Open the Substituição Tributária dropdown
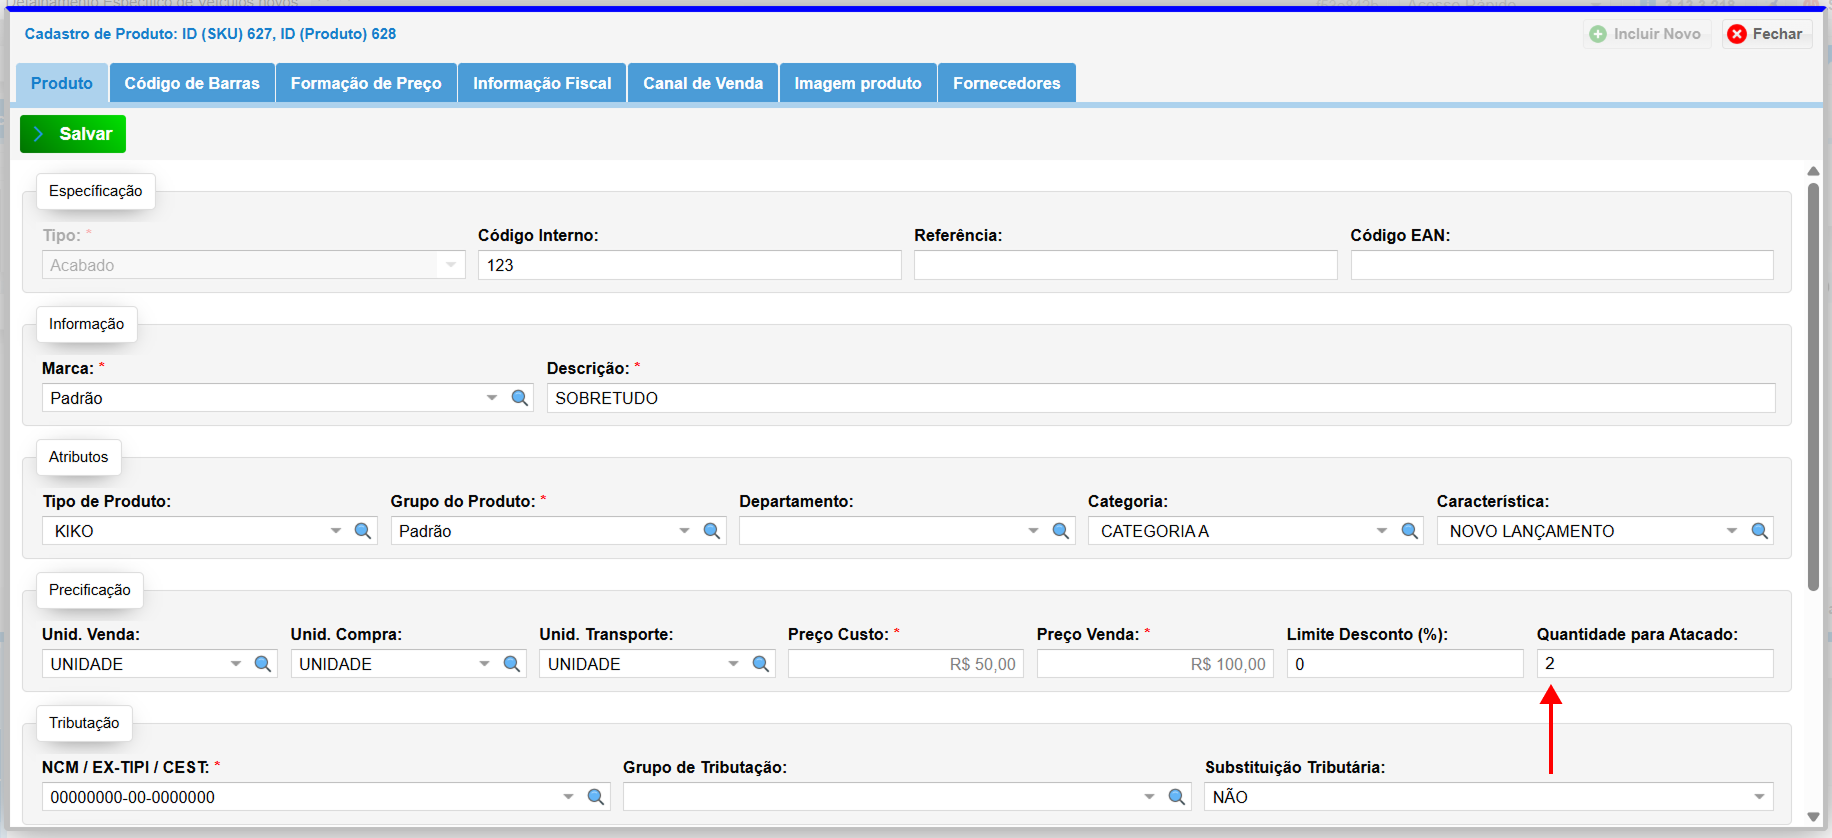The height and width of the screenshot is (838, 1832). click(x=1758, y=797)
